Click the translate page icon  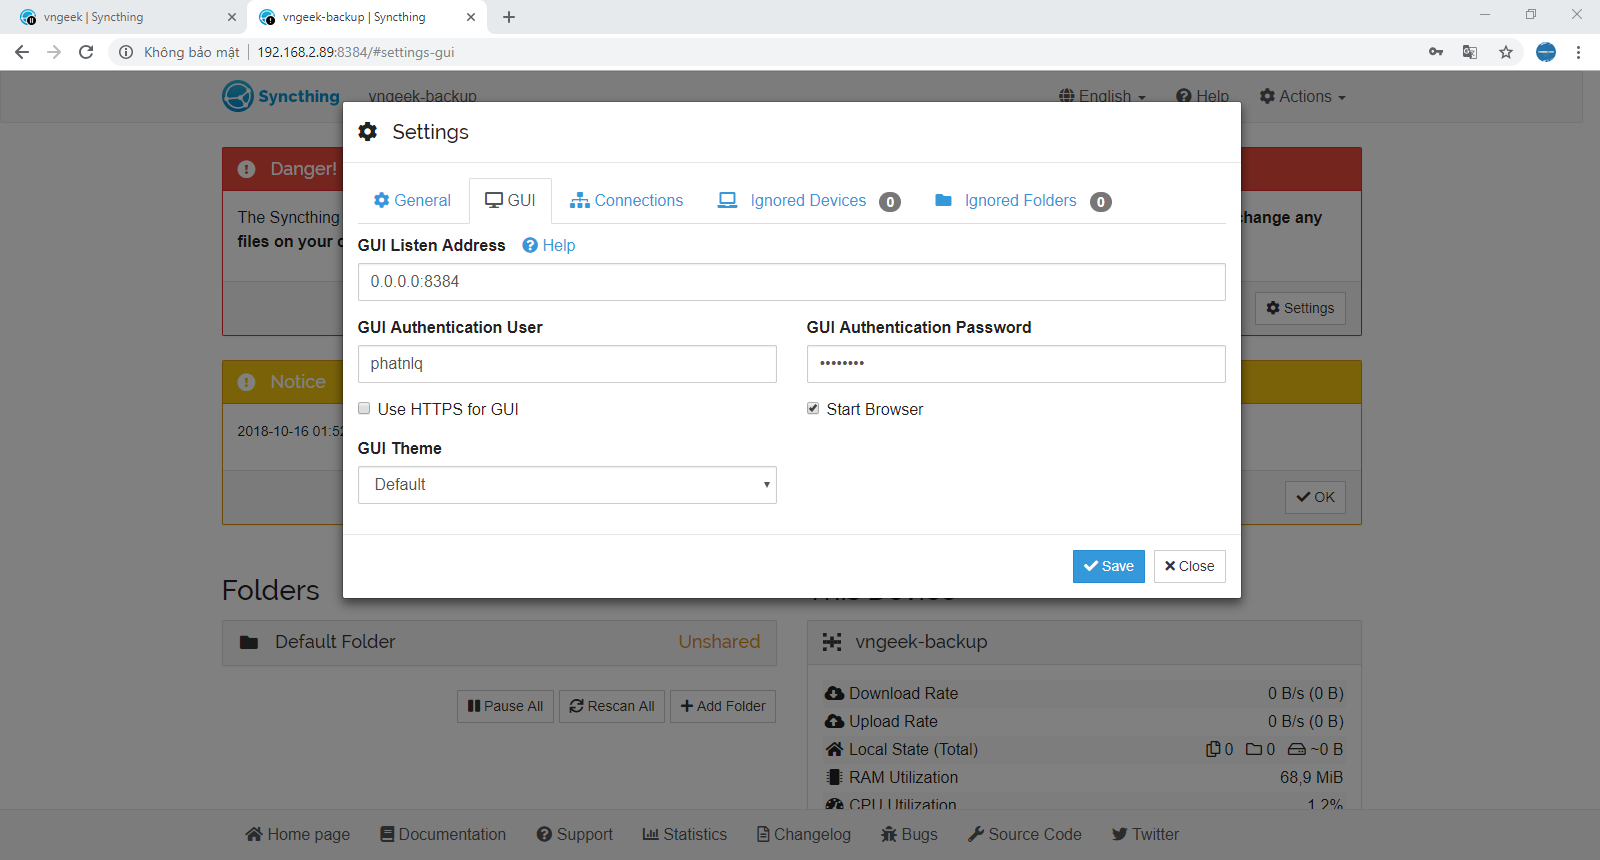[1470, 52]
